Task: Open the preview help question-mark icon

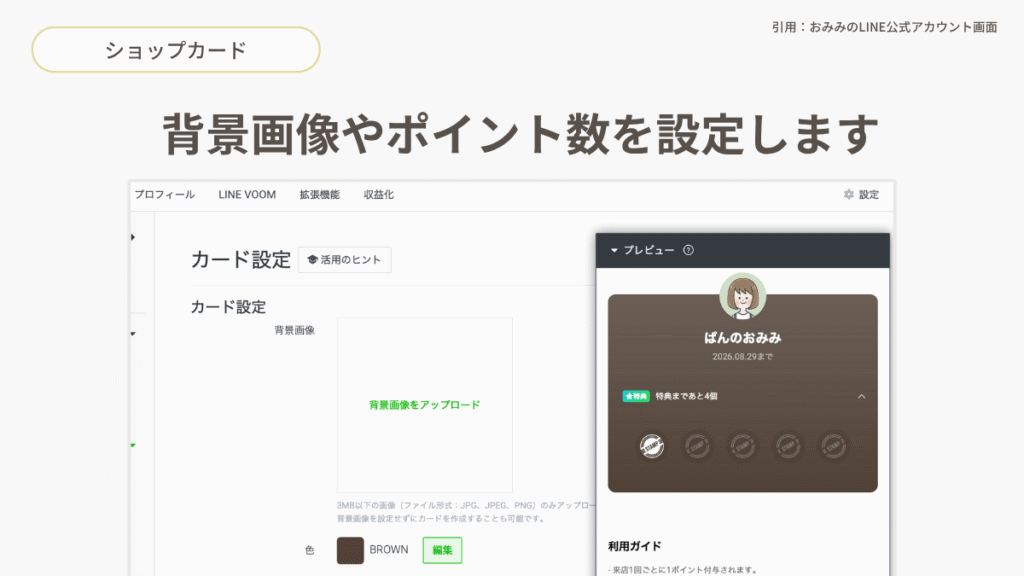Action: click(x=688, y=250)
